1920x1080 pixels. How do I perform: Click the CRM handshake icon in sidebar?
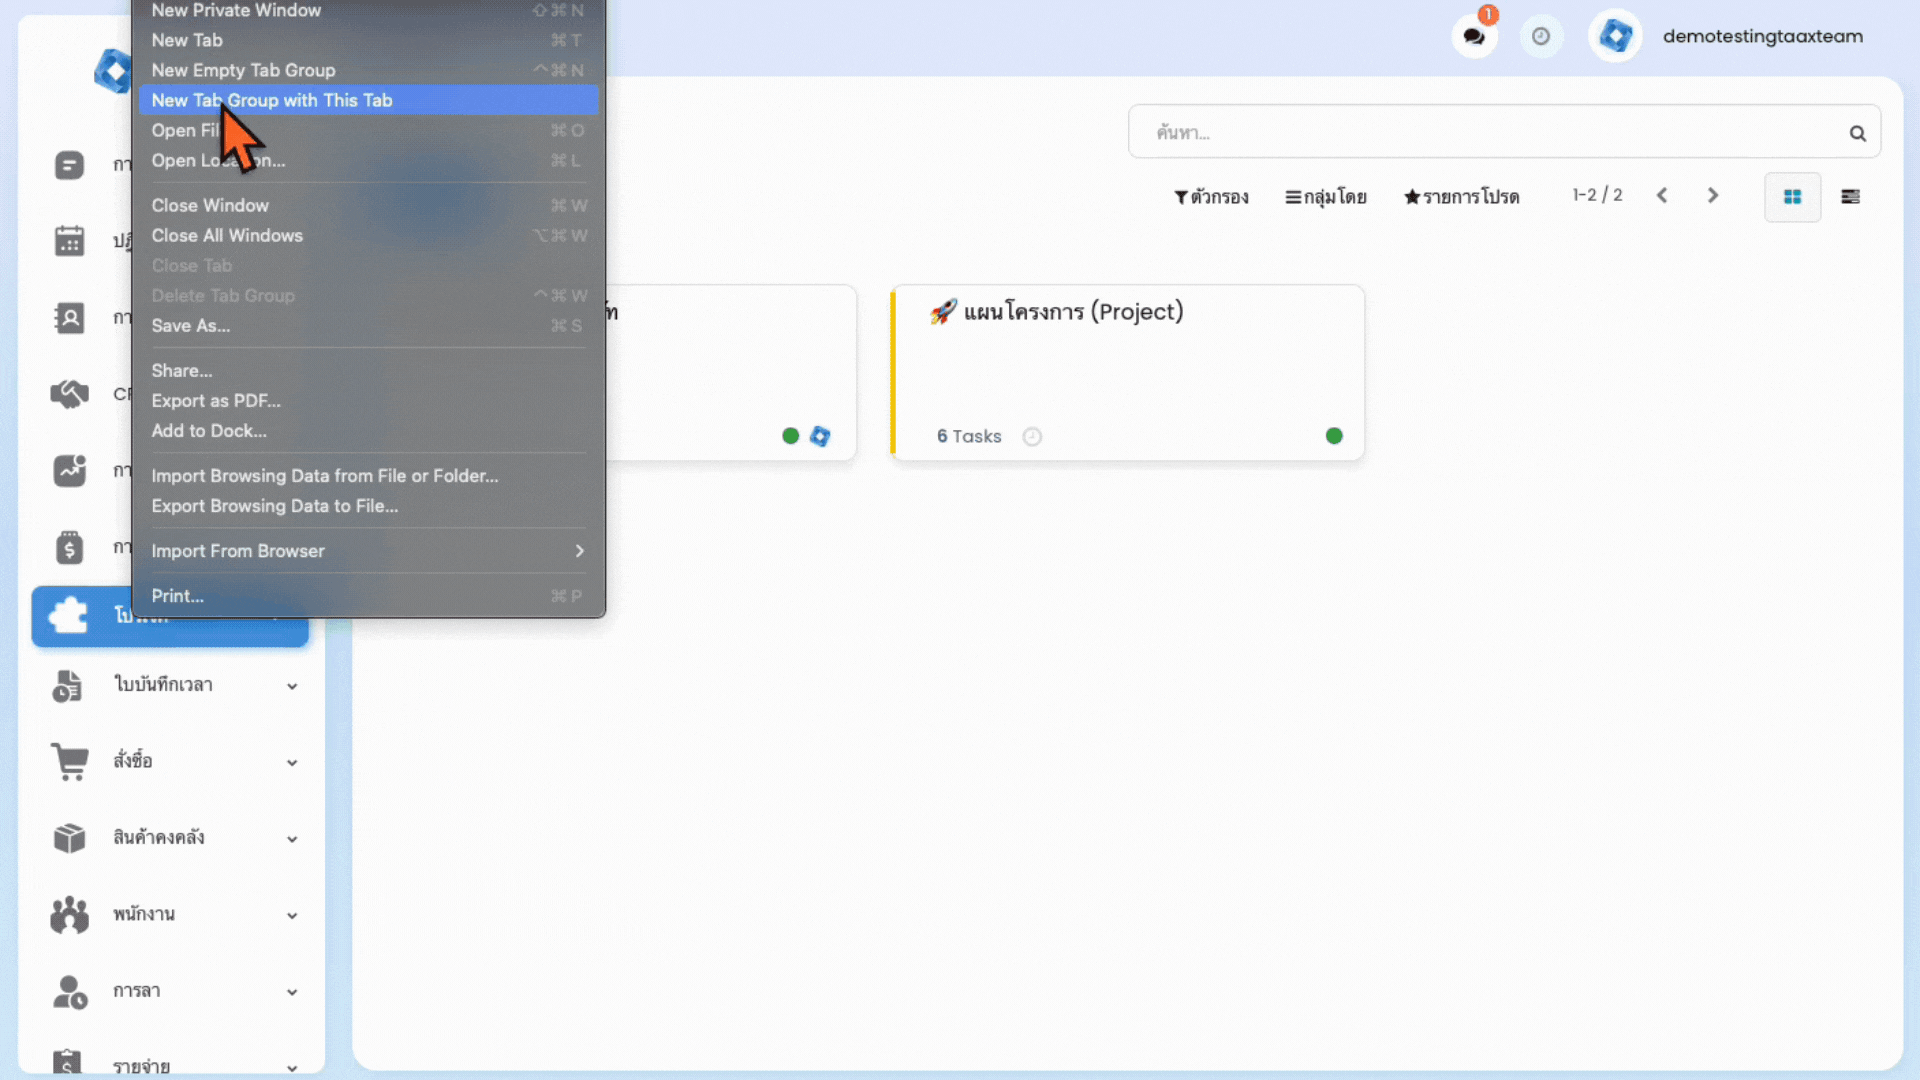tap(69, 394)
